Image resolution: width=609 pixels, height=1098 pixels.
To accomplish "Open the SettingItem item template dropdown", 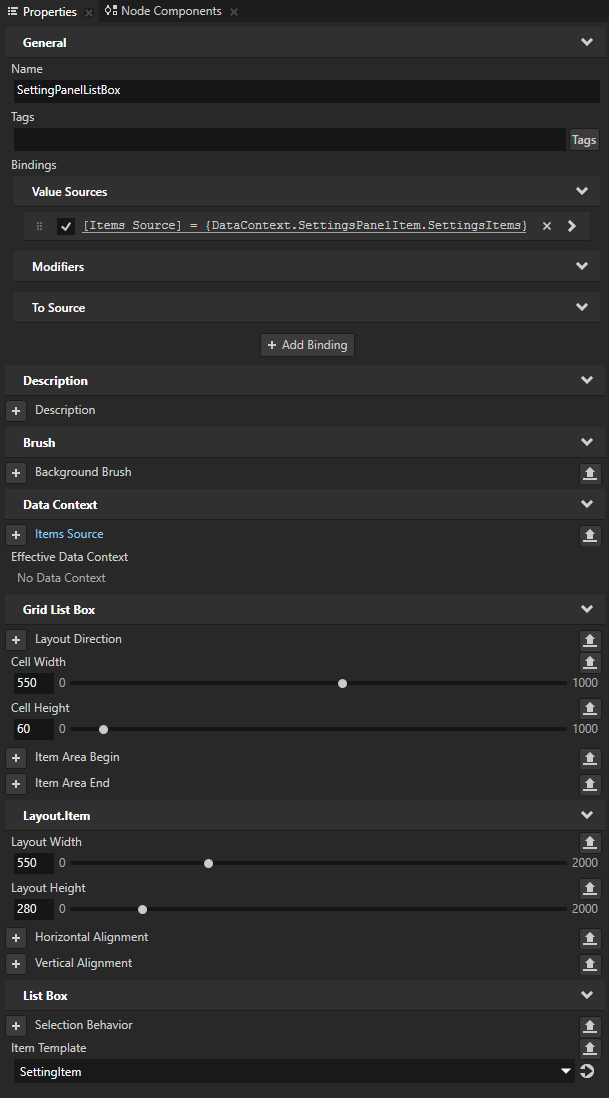I will (x=565, y=1071).
